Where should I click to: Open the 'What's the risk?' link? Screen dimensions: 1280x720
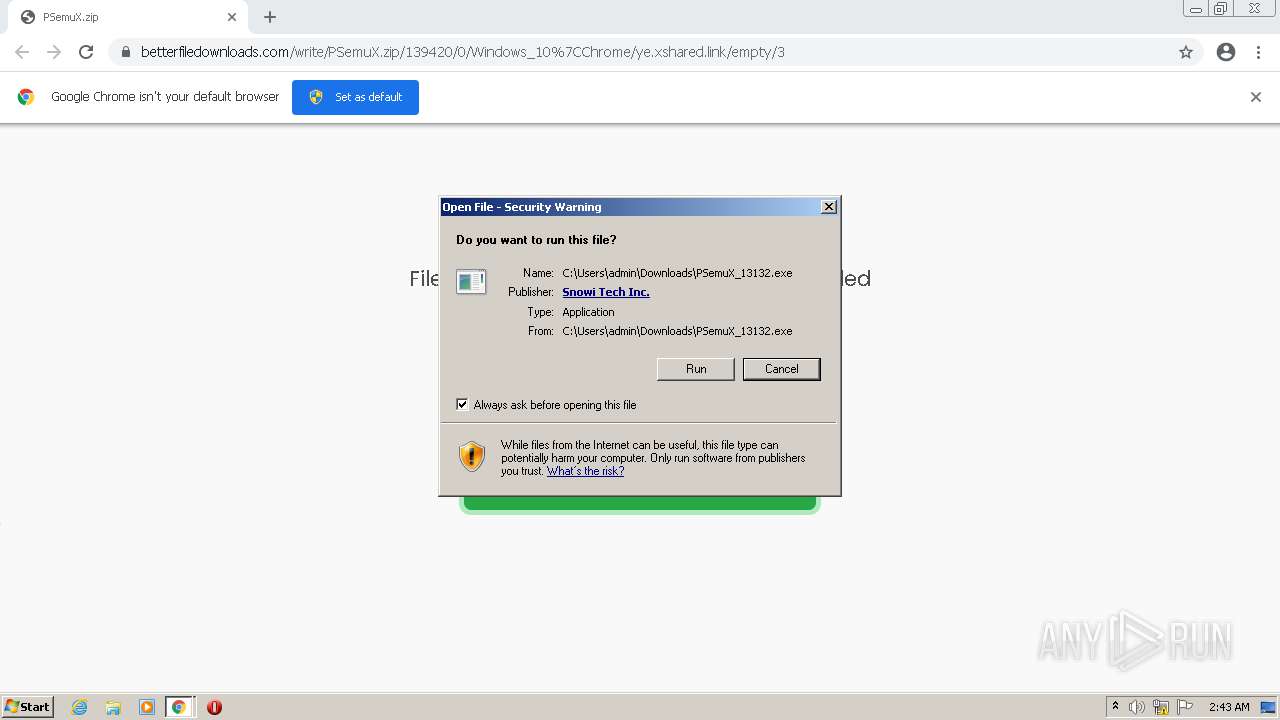pos(585,471)
